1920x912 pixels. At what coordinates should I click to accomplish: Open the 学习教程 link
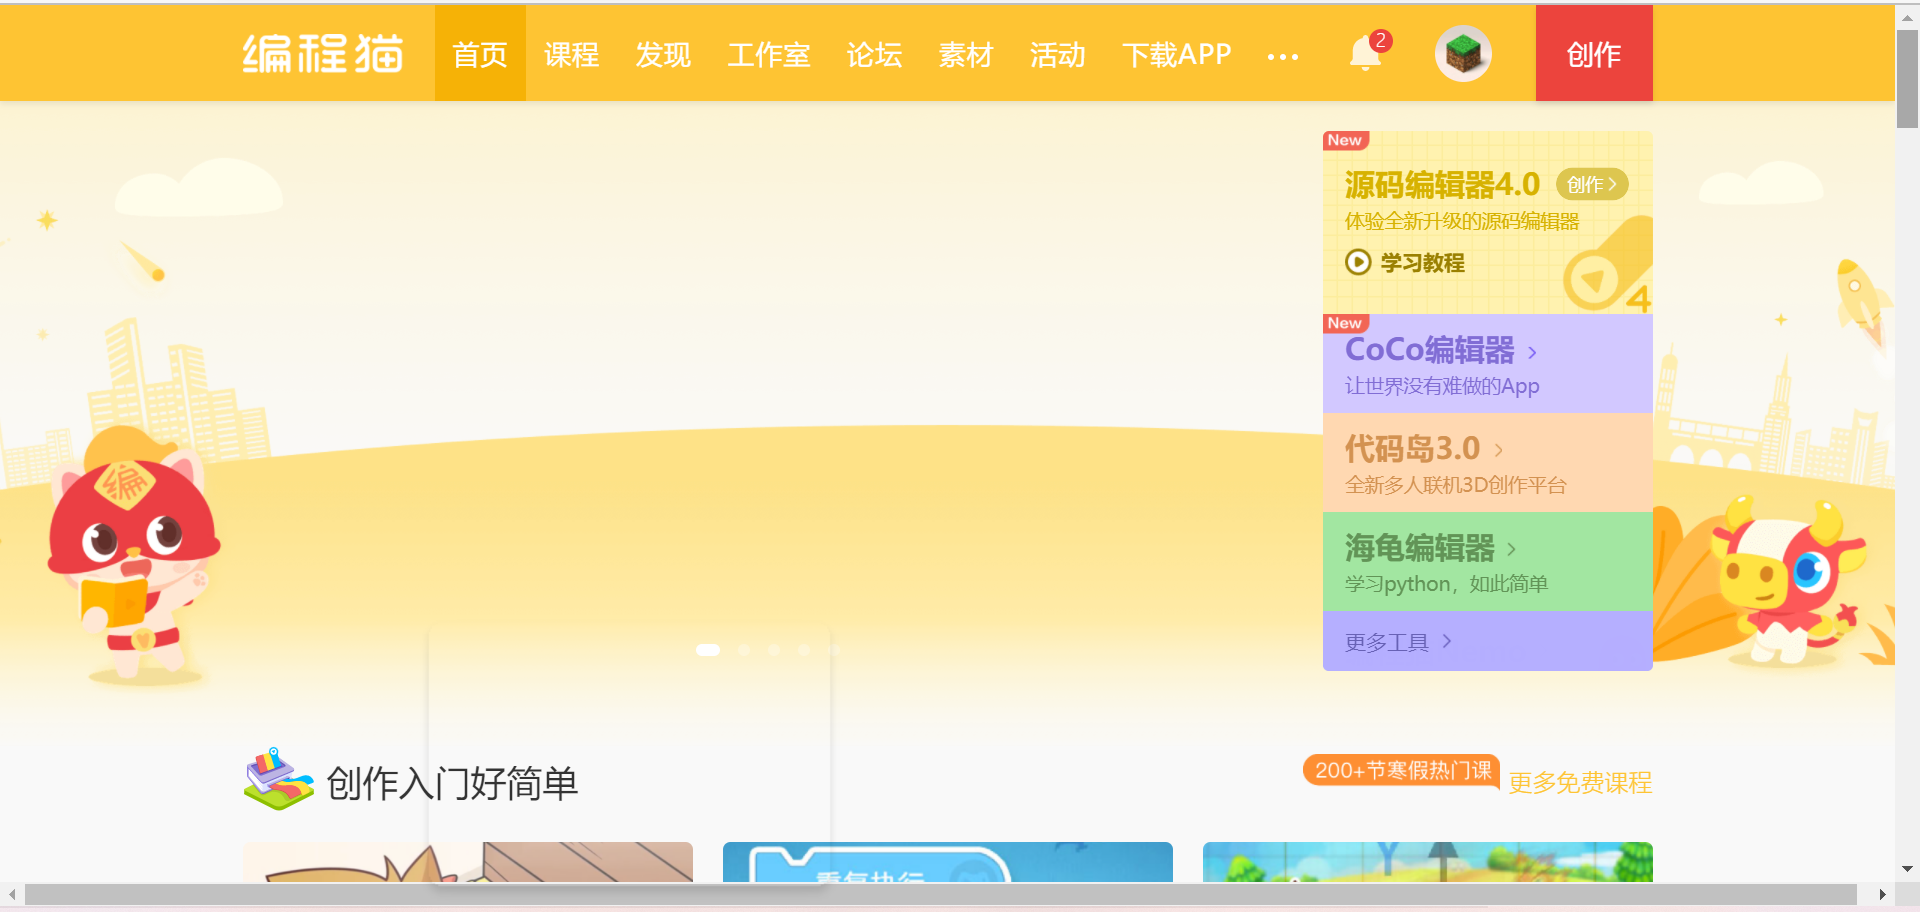coord(1422,262)
